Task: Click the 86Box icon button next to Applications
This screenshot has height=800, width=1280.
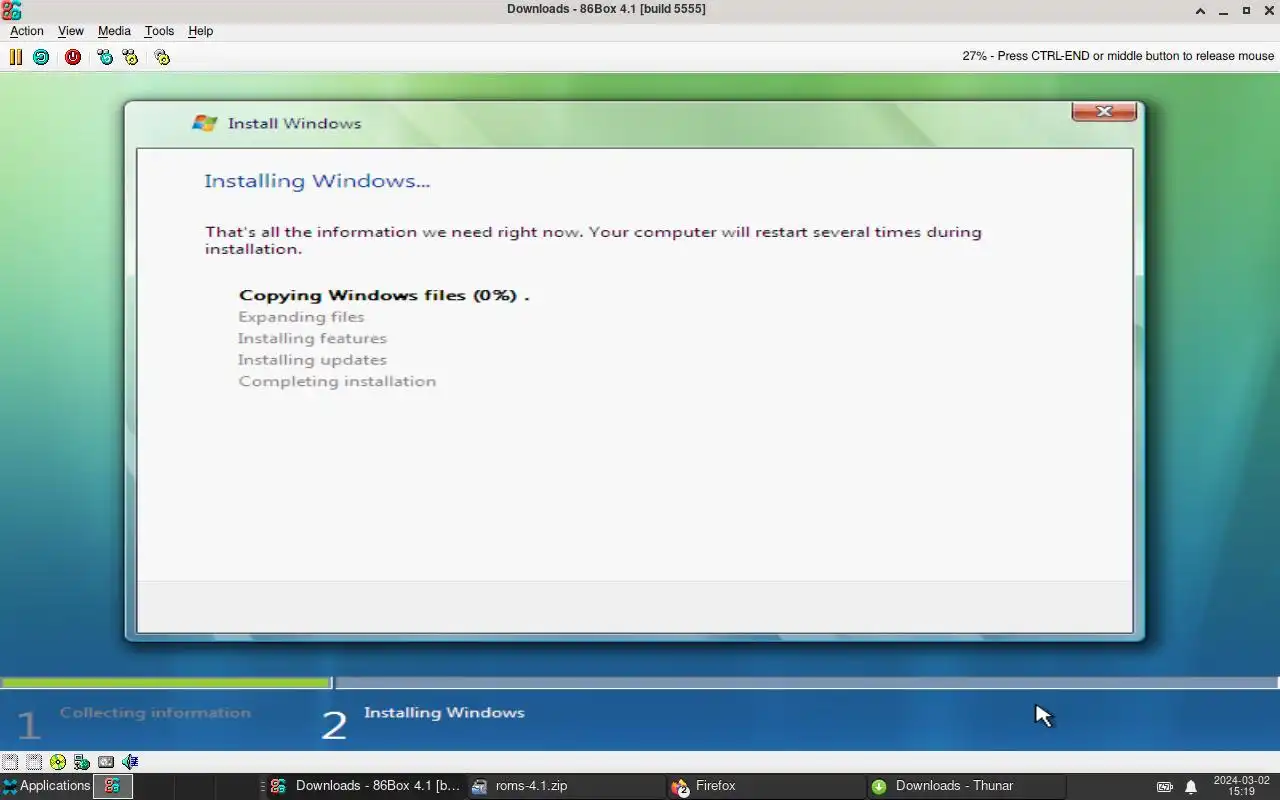Action: (x=113, y=786)
